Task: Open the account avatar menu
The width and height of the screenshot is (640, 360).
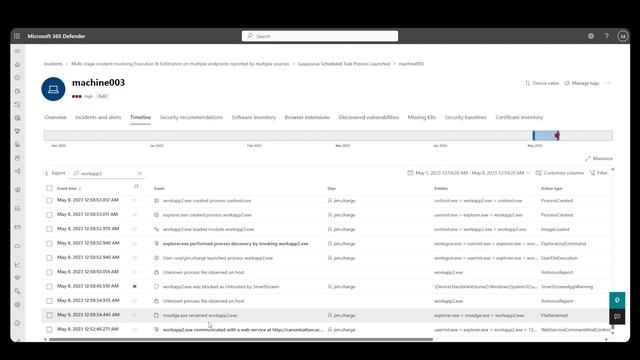Action: coord(622,36)
